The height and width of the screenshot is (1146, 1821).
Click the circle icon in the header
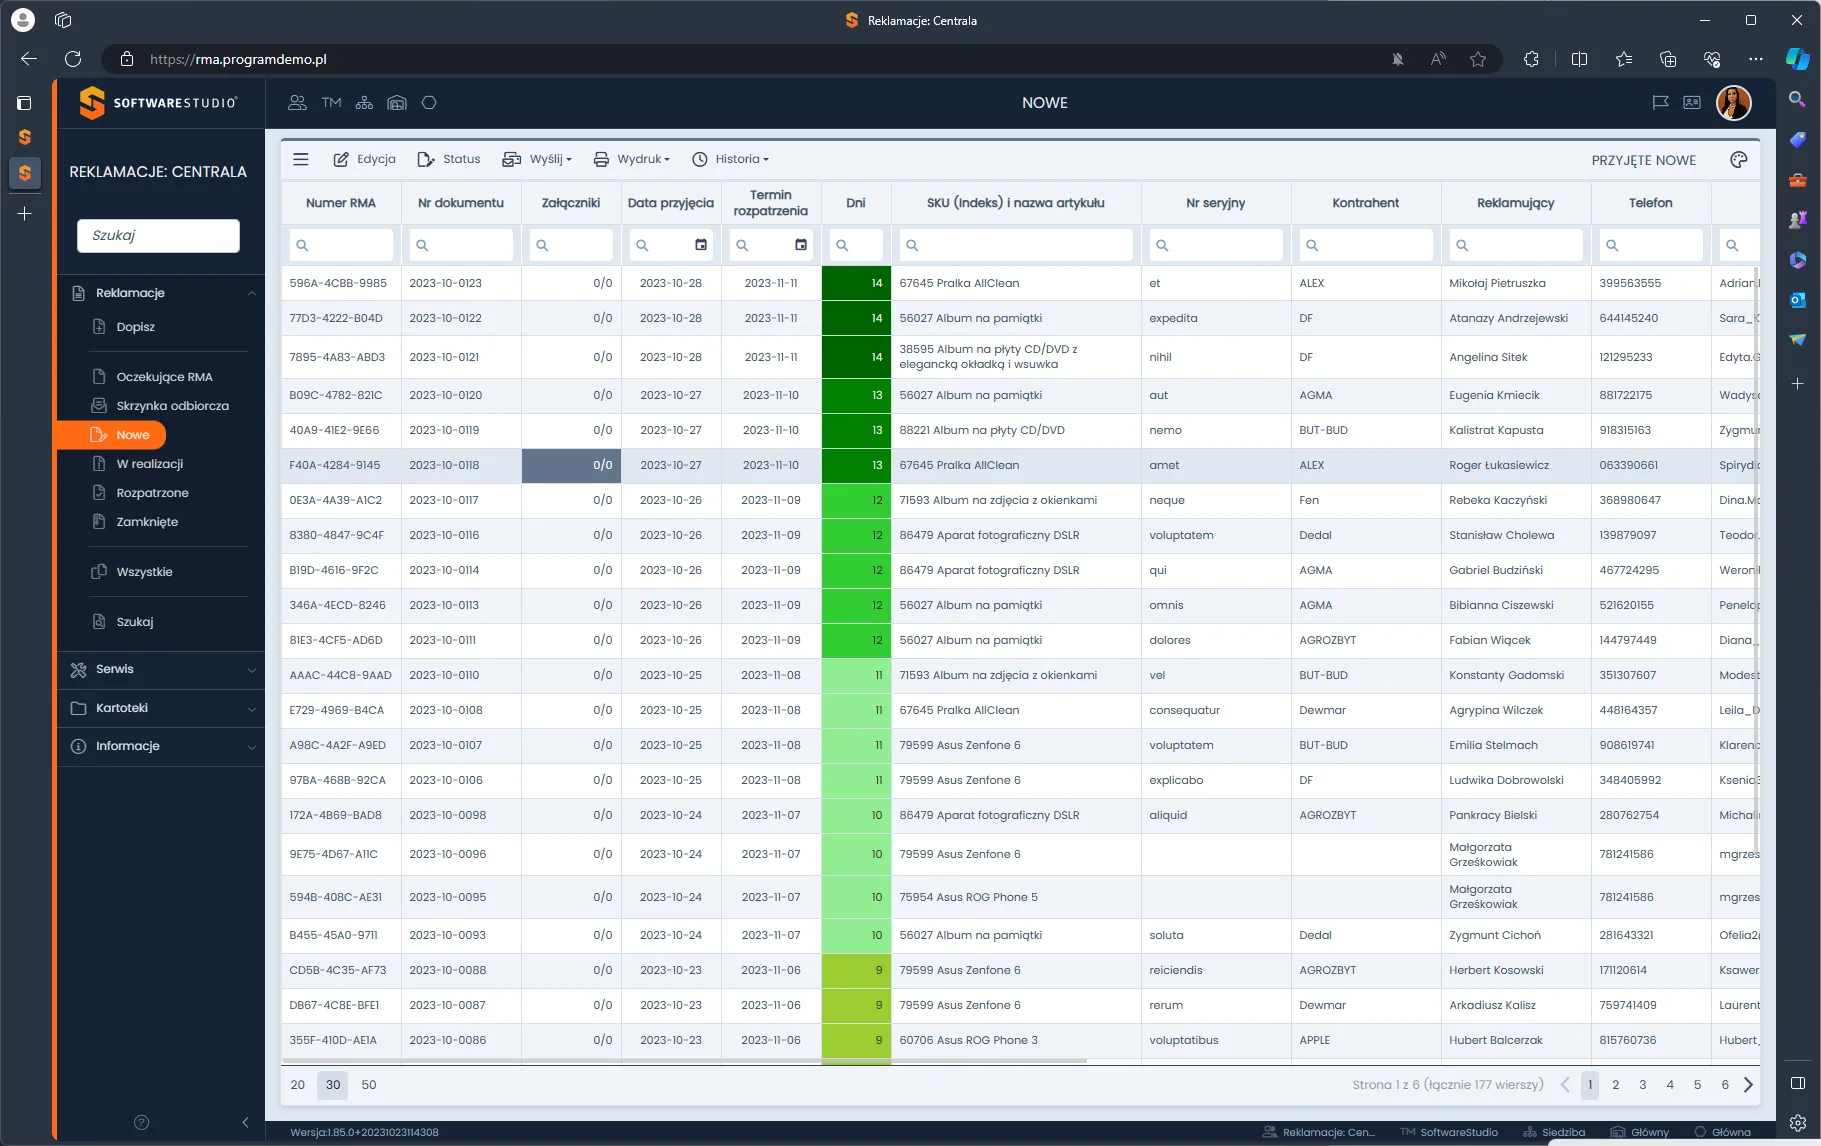click(429, 103)
